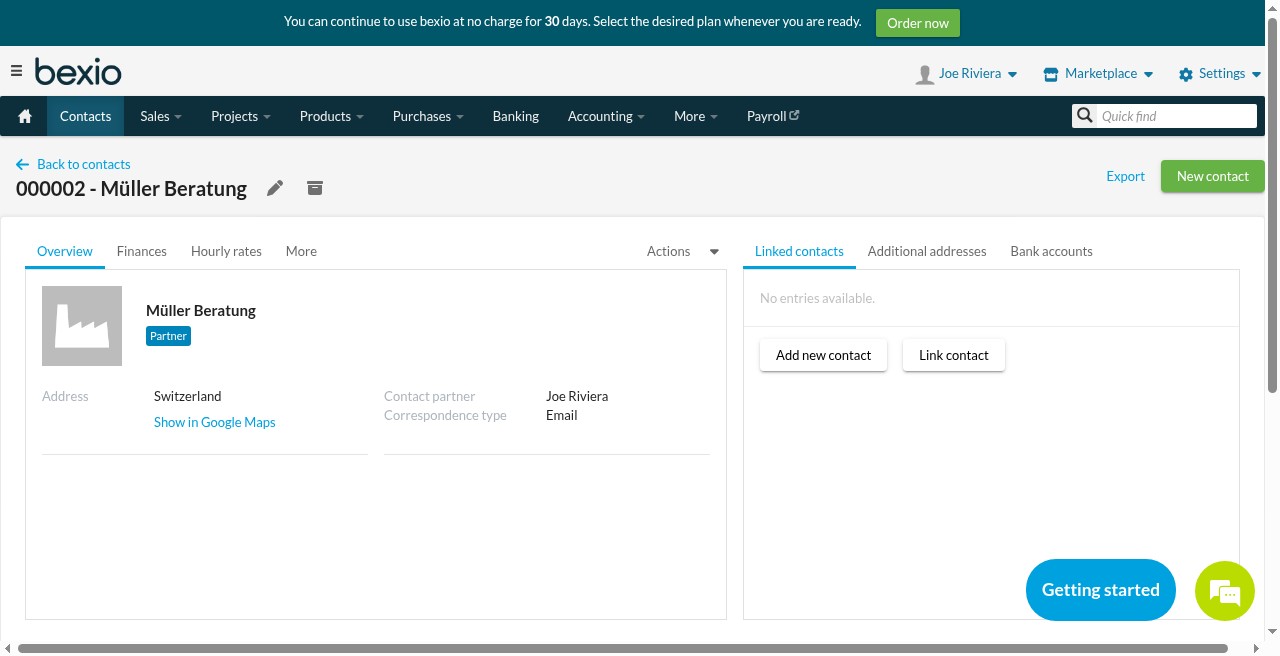This screenshot has height=656, width=1280.
Task: Open the More tab beside Hourly rates
Action: click(301, 251)
